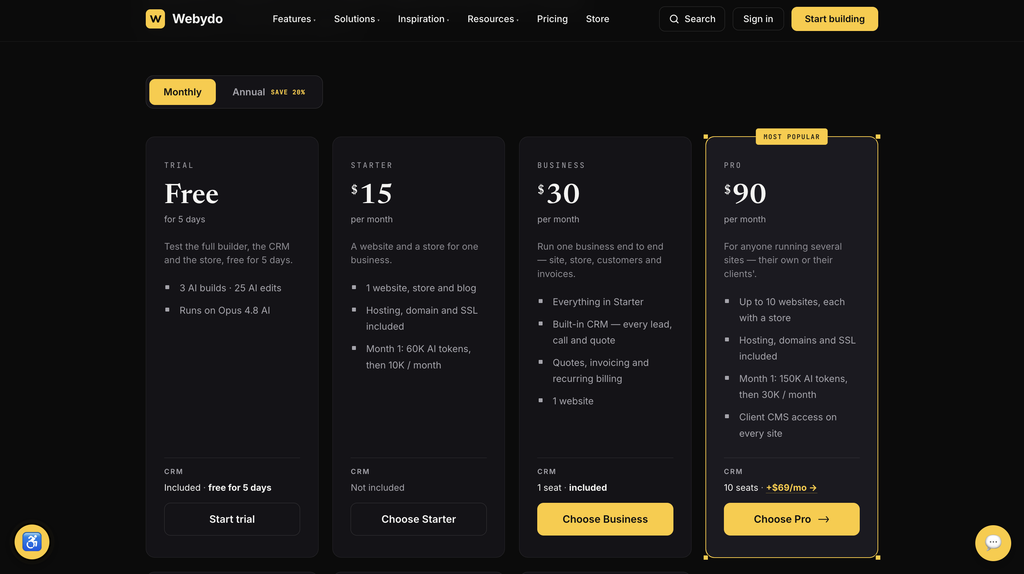The width and height of the screenshot is (1024, 574).
Task: Click the magnifier icon in Search
Action: (x=674, y=19)
